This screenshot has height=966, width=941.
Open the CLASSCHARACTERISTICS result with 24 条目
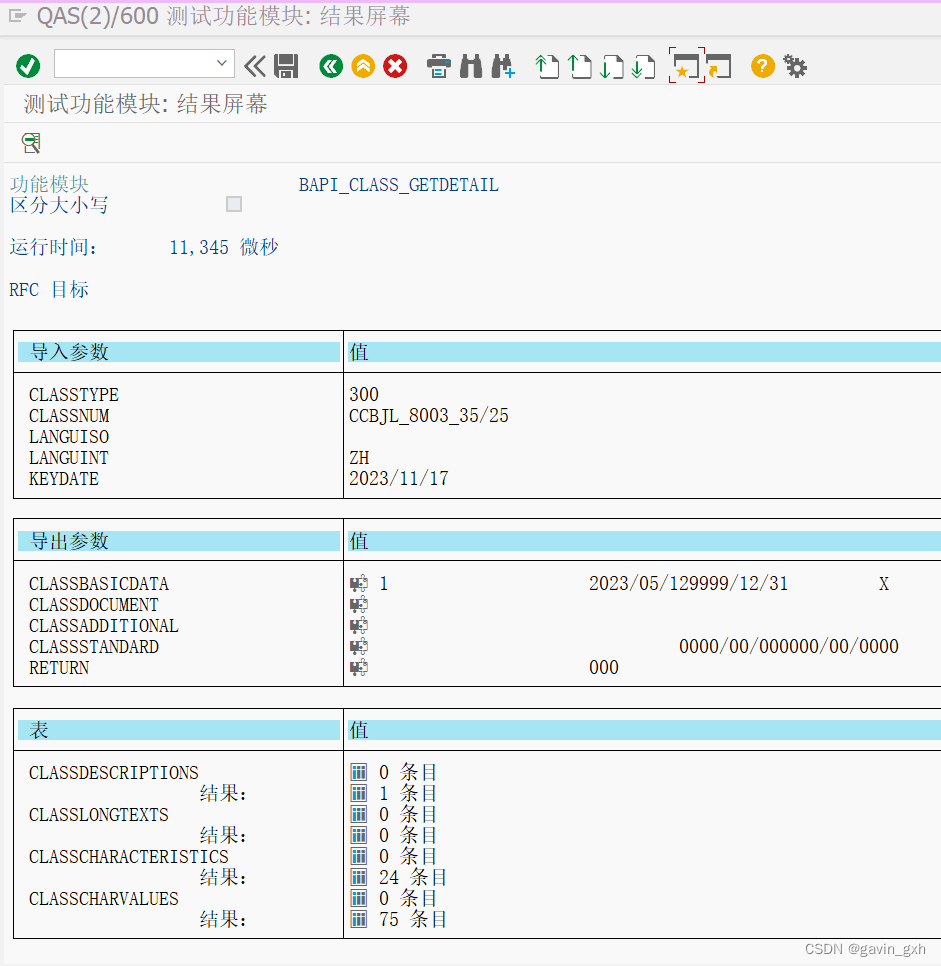click(358, 877)
